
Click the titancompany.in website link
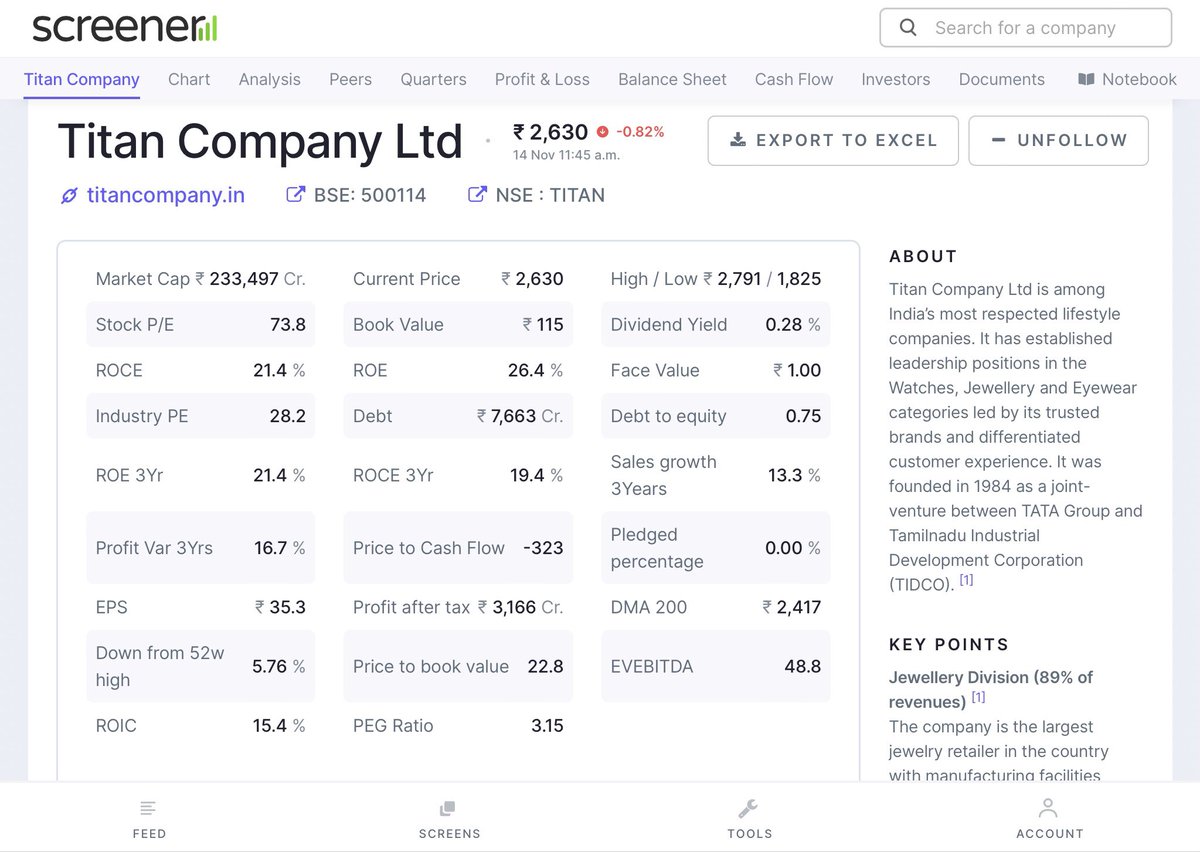click(165, 195)
